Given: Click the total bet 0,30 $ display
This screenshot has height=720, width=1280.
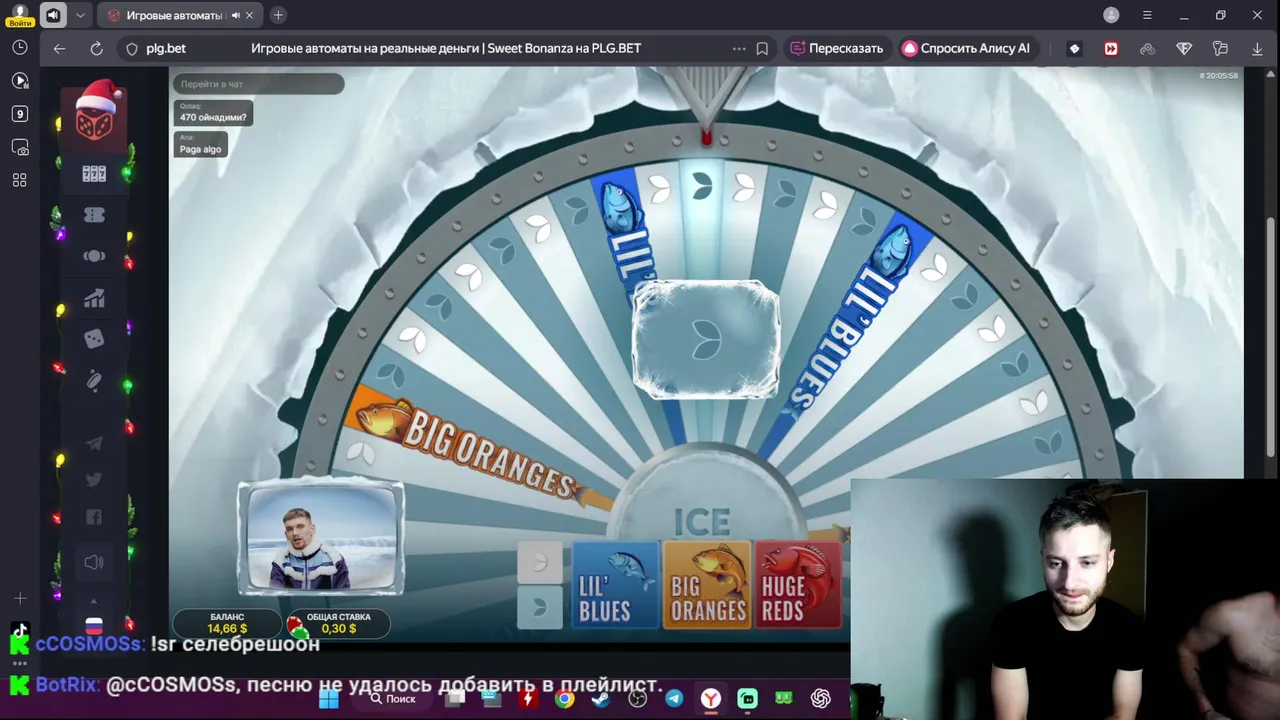Looking at the screenshot, I should tap(338, 623).
